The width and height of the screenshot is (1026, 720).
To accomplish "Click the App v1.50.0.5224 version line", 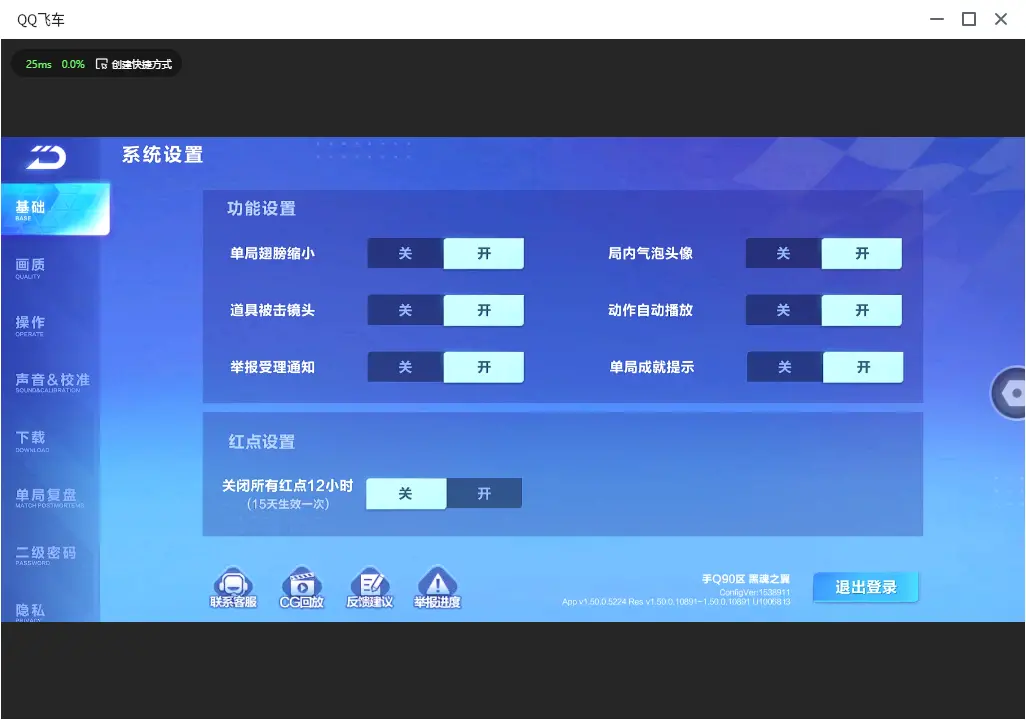I will (676, 602).
